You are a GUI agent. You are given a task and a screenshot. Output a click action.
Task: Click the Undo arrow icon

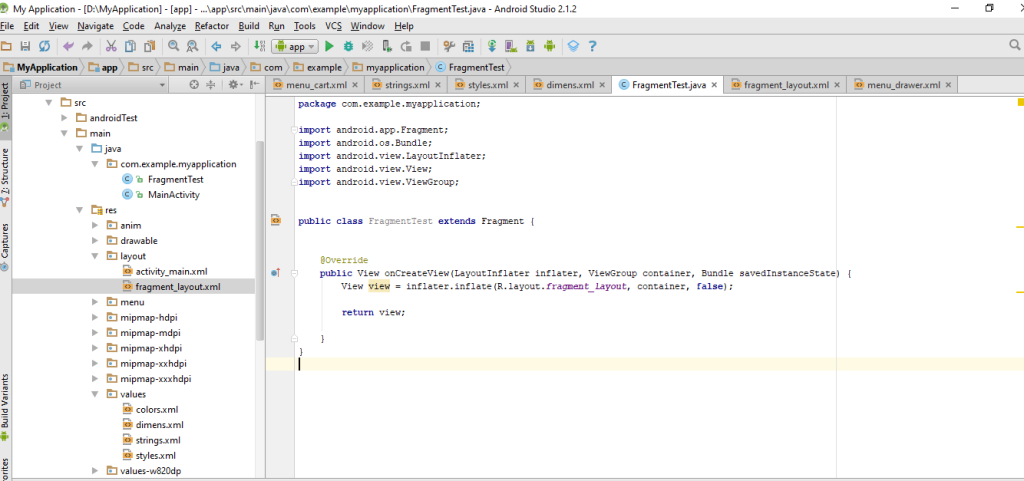pos(68,46)
